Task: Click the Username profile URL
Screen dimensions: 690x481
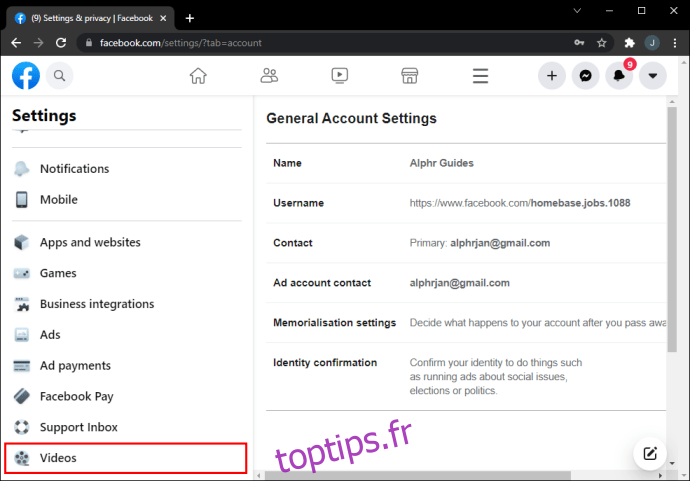Action: point(520,203)
